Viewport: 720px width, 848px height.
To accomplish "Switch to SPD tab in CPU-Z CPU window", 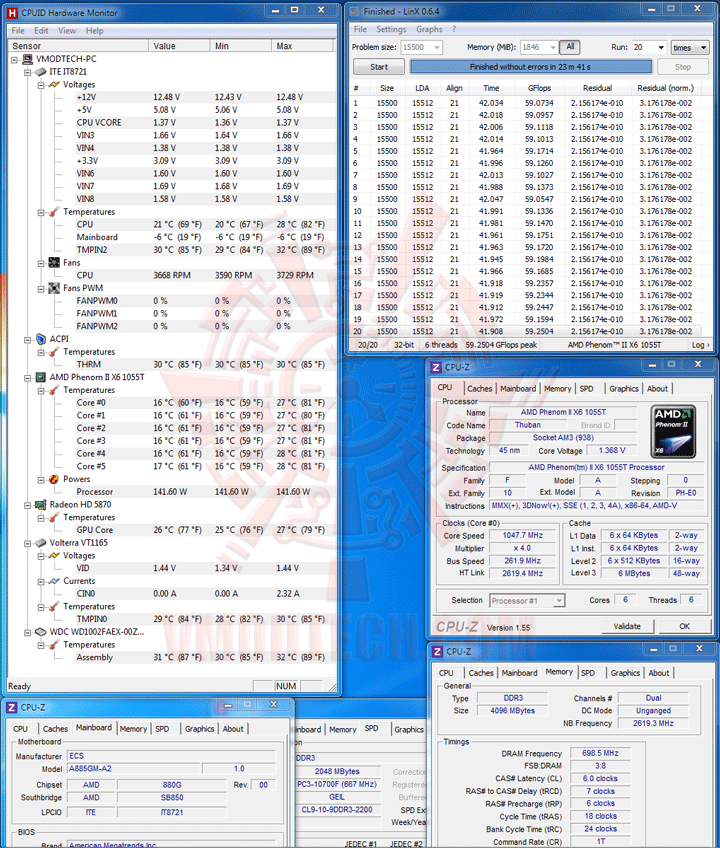I will coord(586,389).
